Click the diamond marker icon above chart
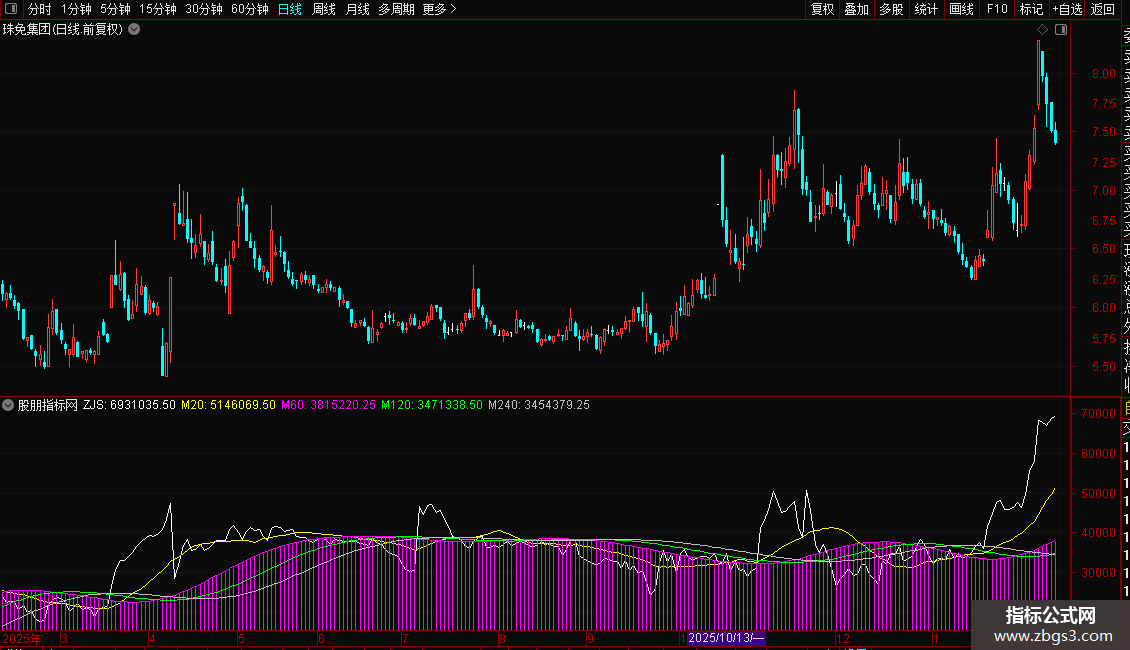 pyautogui.click(x=1042, y=30)
